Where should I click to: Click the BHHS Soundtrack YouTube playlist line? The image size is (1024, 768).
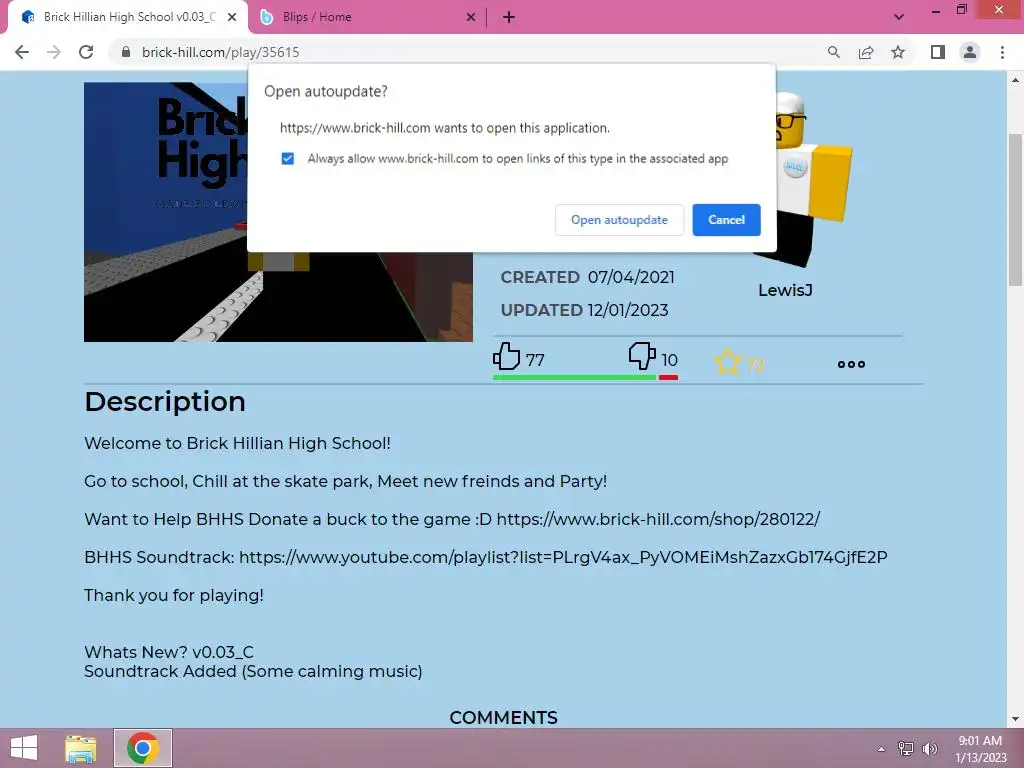pos(486,557)
